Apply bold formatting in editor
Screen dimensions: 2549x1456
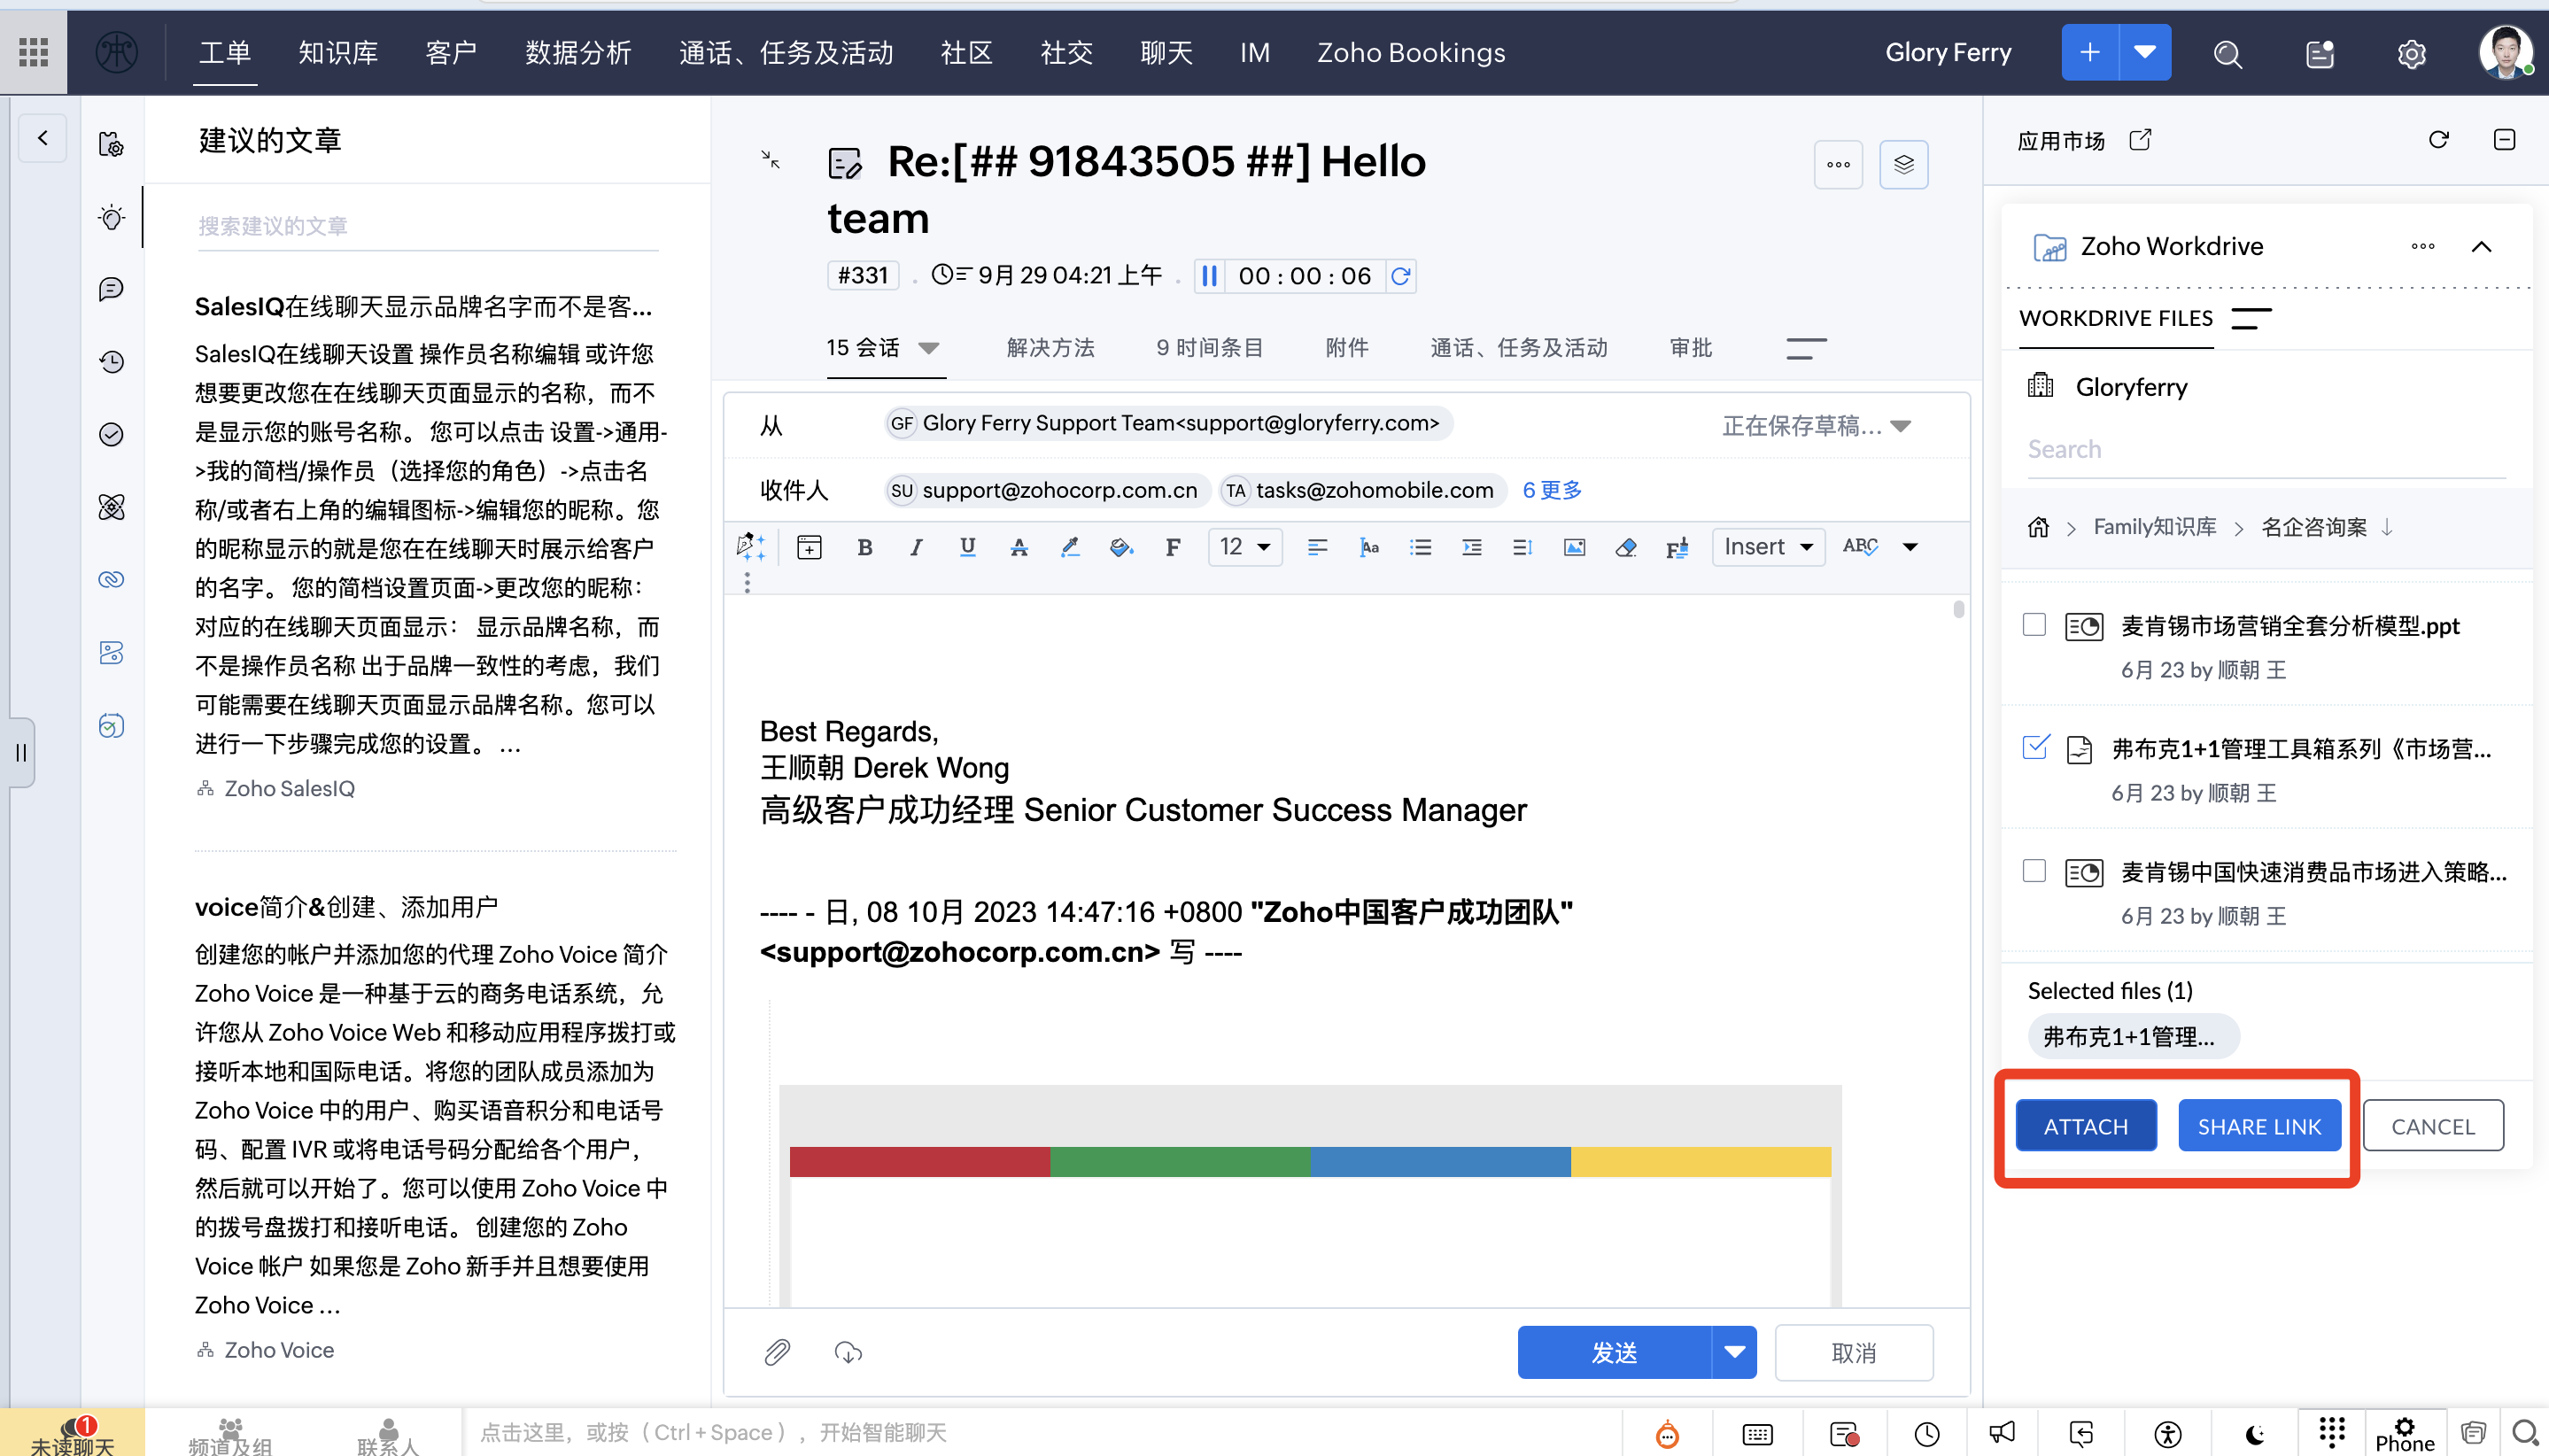[x=865, y=547]
